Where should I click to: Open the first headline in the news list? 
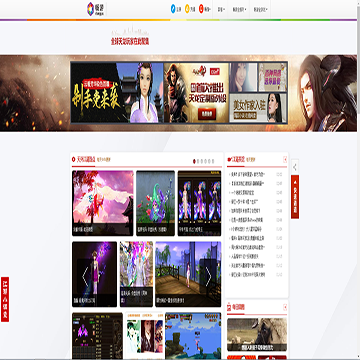pos(247,174)
